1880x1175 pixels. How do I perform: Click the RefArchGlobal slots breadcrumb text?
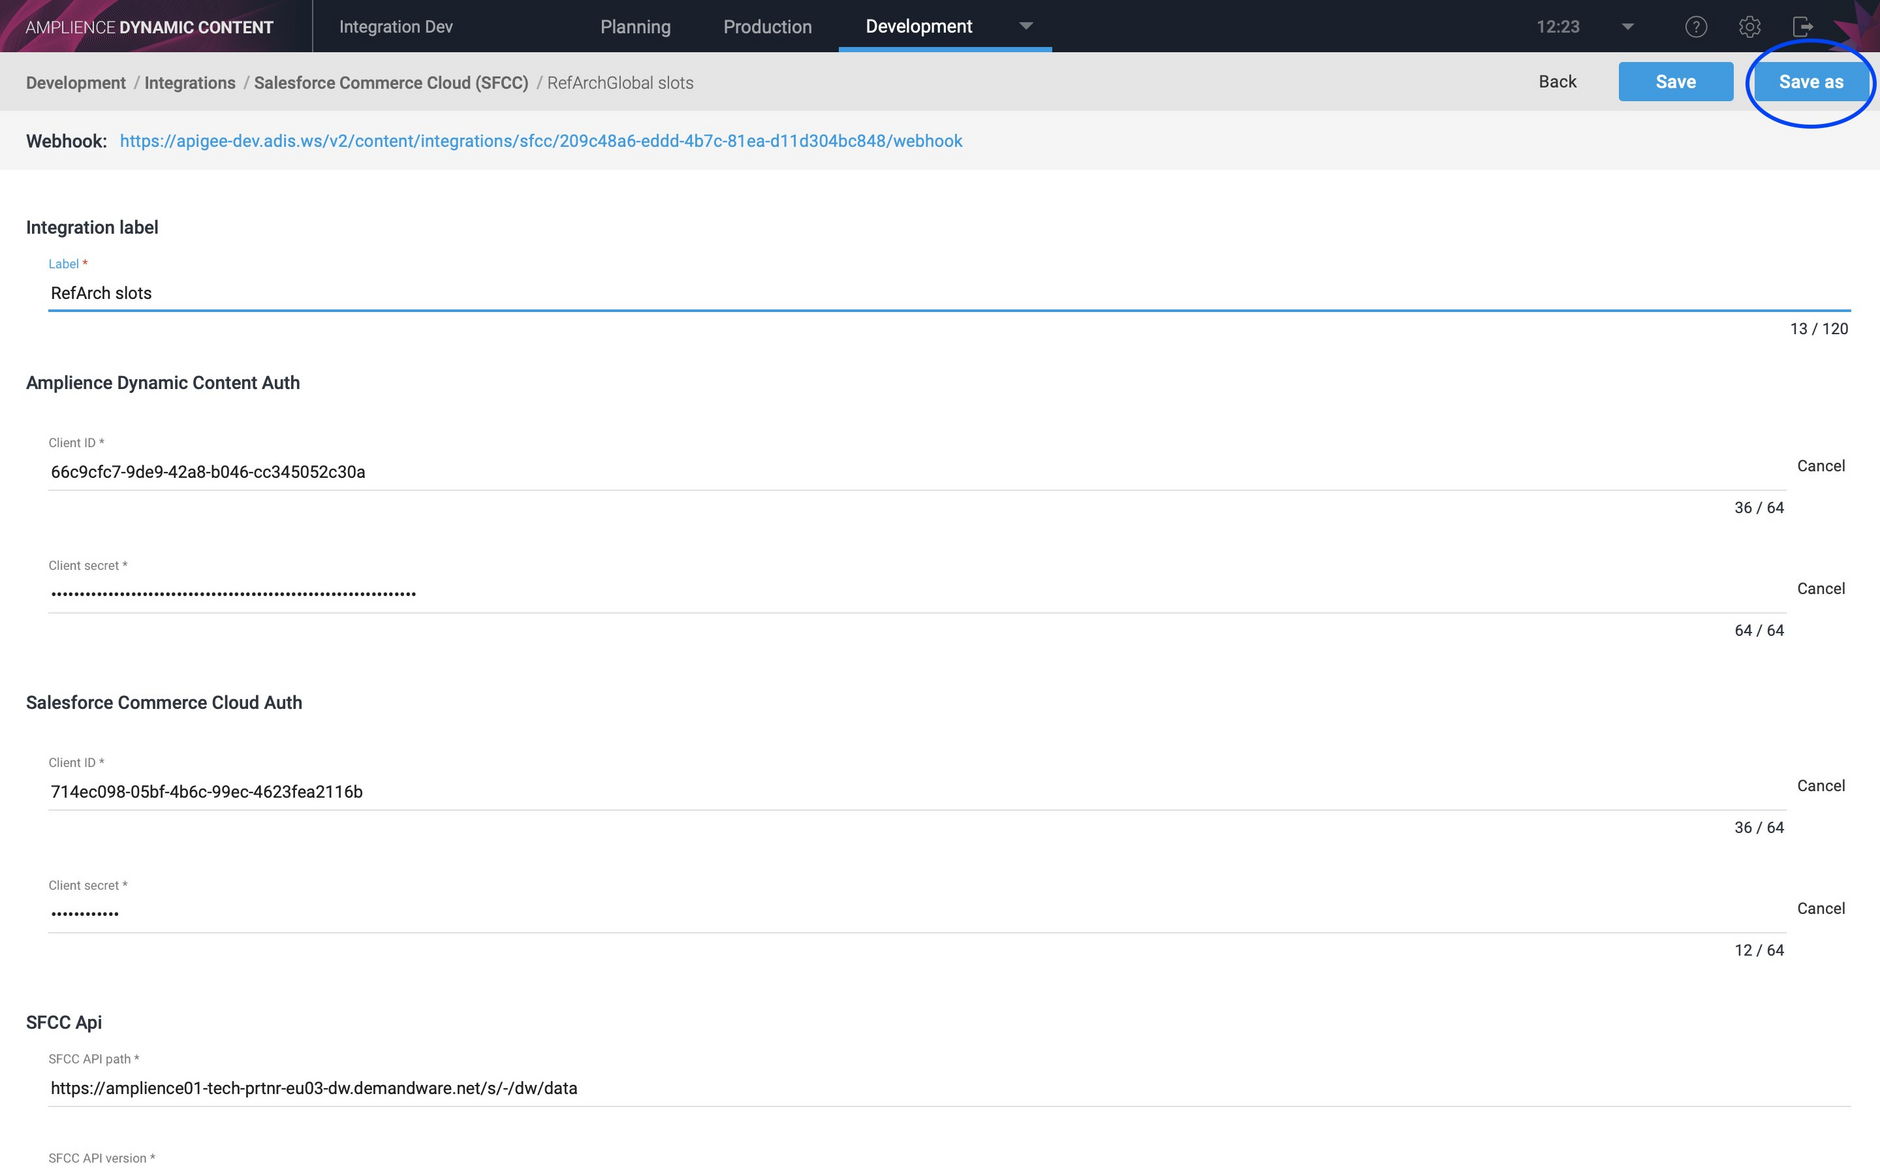(x=620, y=83)
